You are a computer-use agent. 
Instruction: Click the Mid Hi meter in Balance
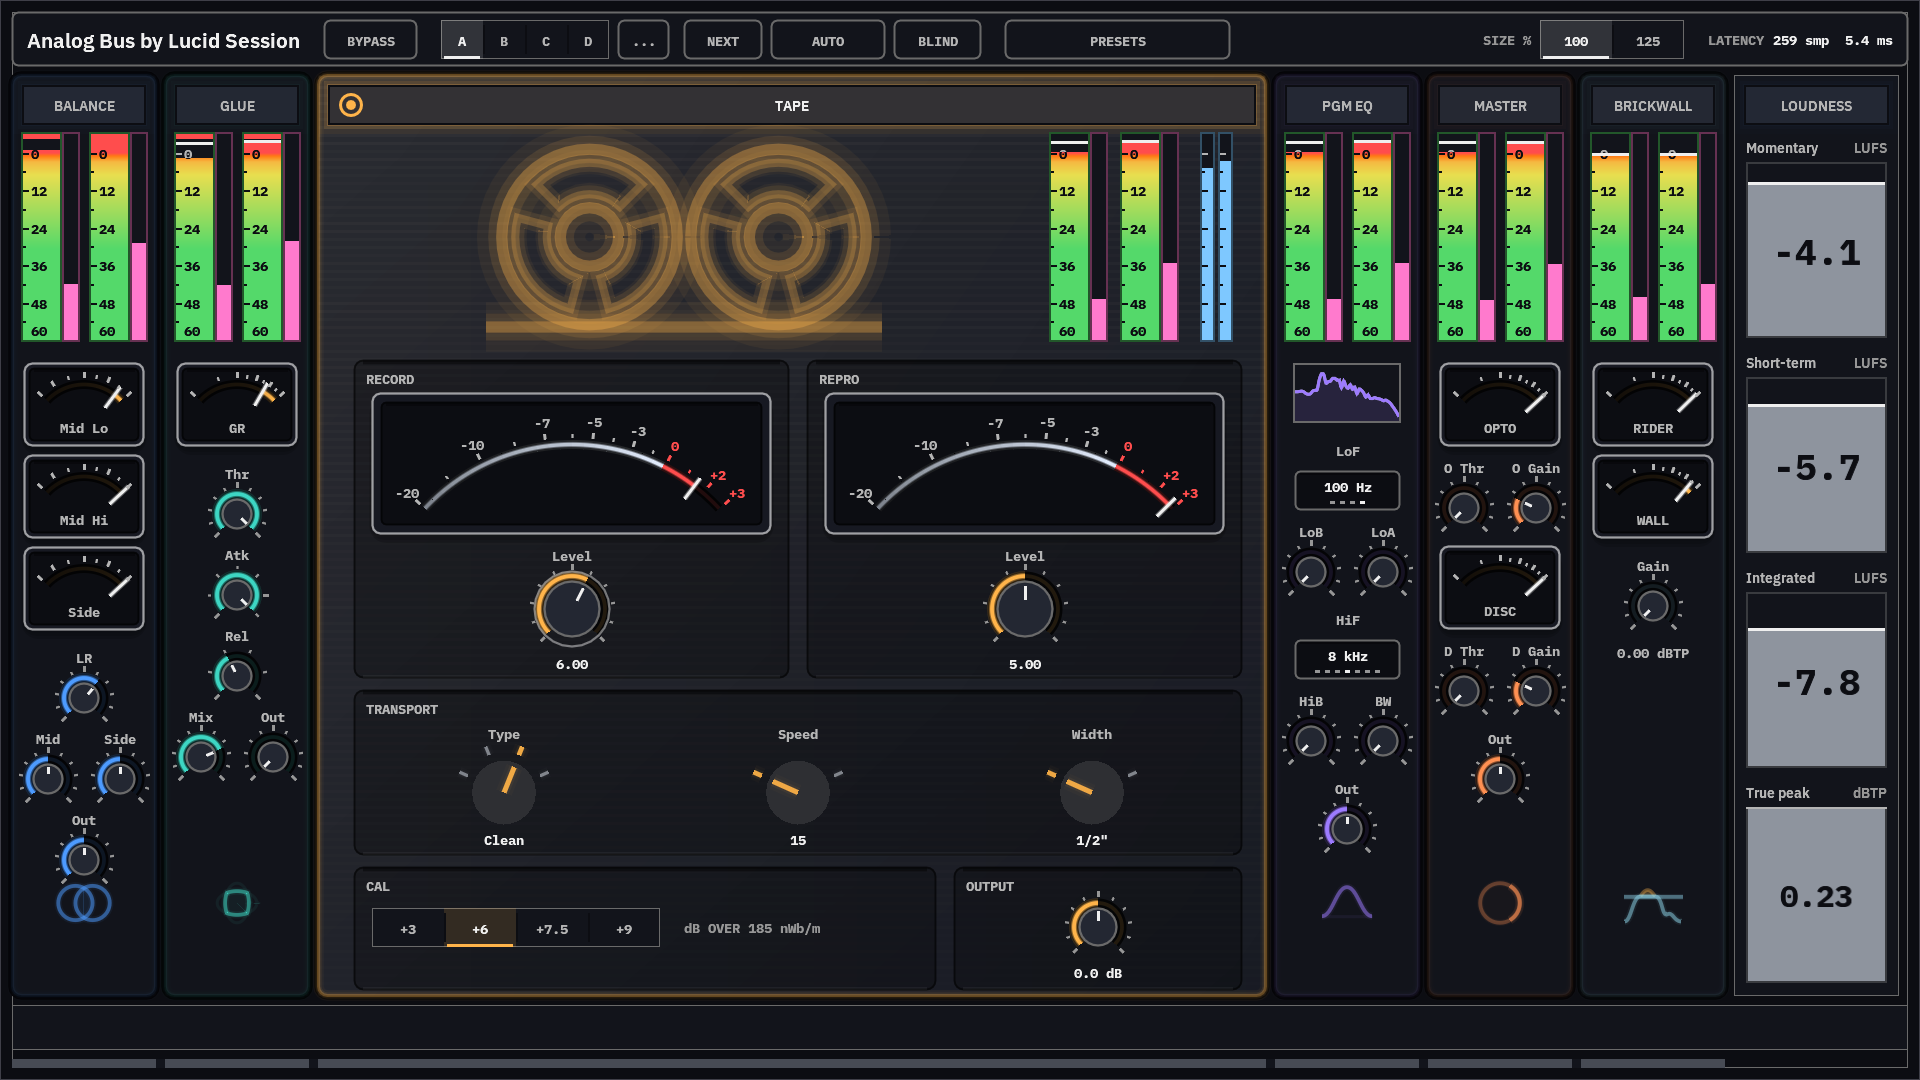tap(84, 496)
